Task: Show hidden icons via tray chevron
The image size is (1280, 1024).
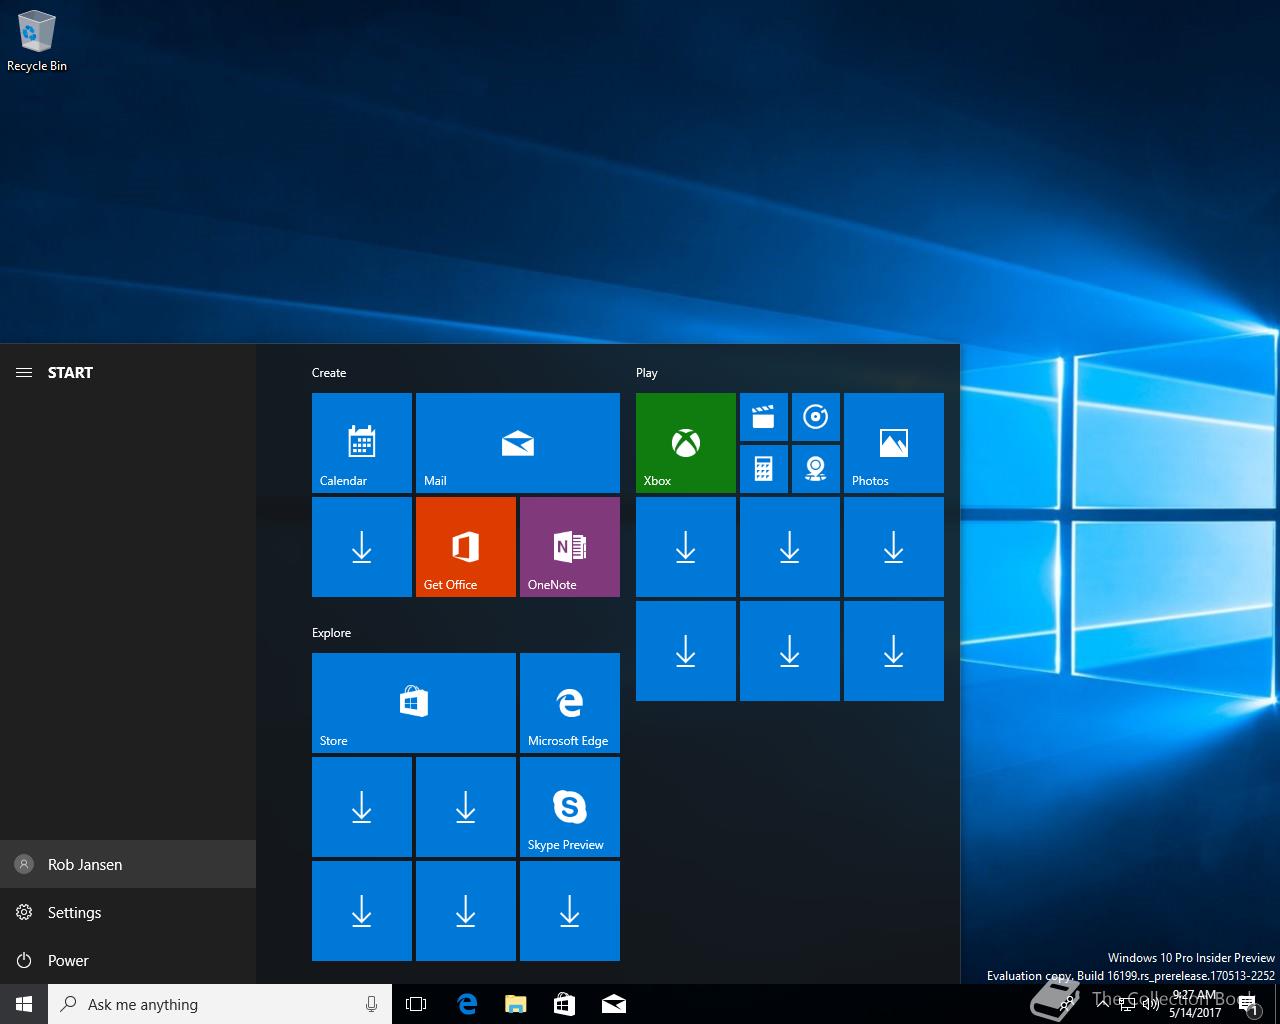Action: click(x=1103, y=1004)
